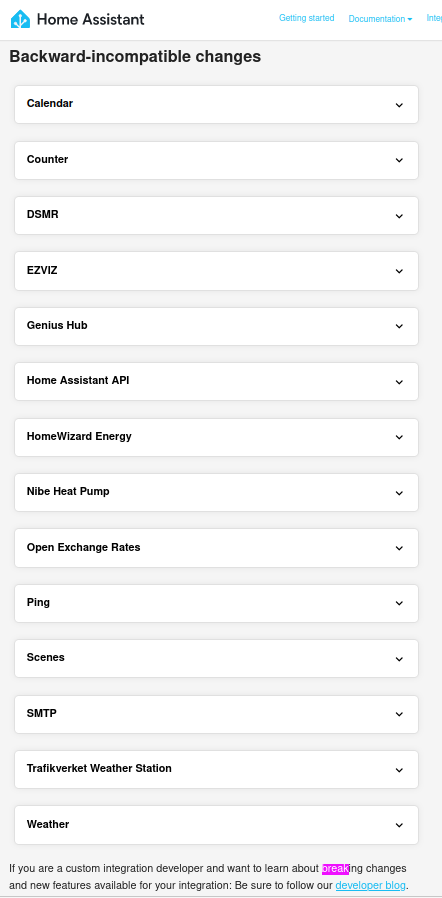Expand the Scenes section
The width and height of the screenshot is (442, 898).
[x=216, y=658]
